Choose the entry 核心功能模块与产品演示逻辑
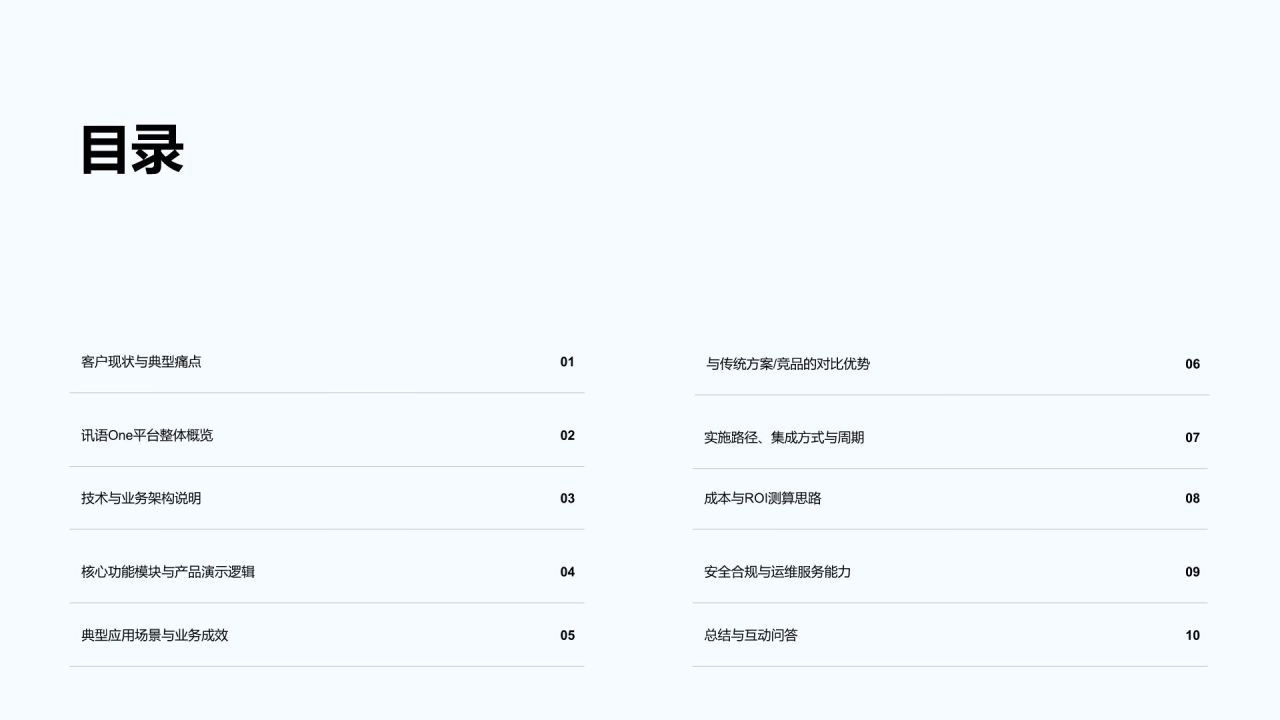The width and height of the screenshot is (1280, 720). 168,572
